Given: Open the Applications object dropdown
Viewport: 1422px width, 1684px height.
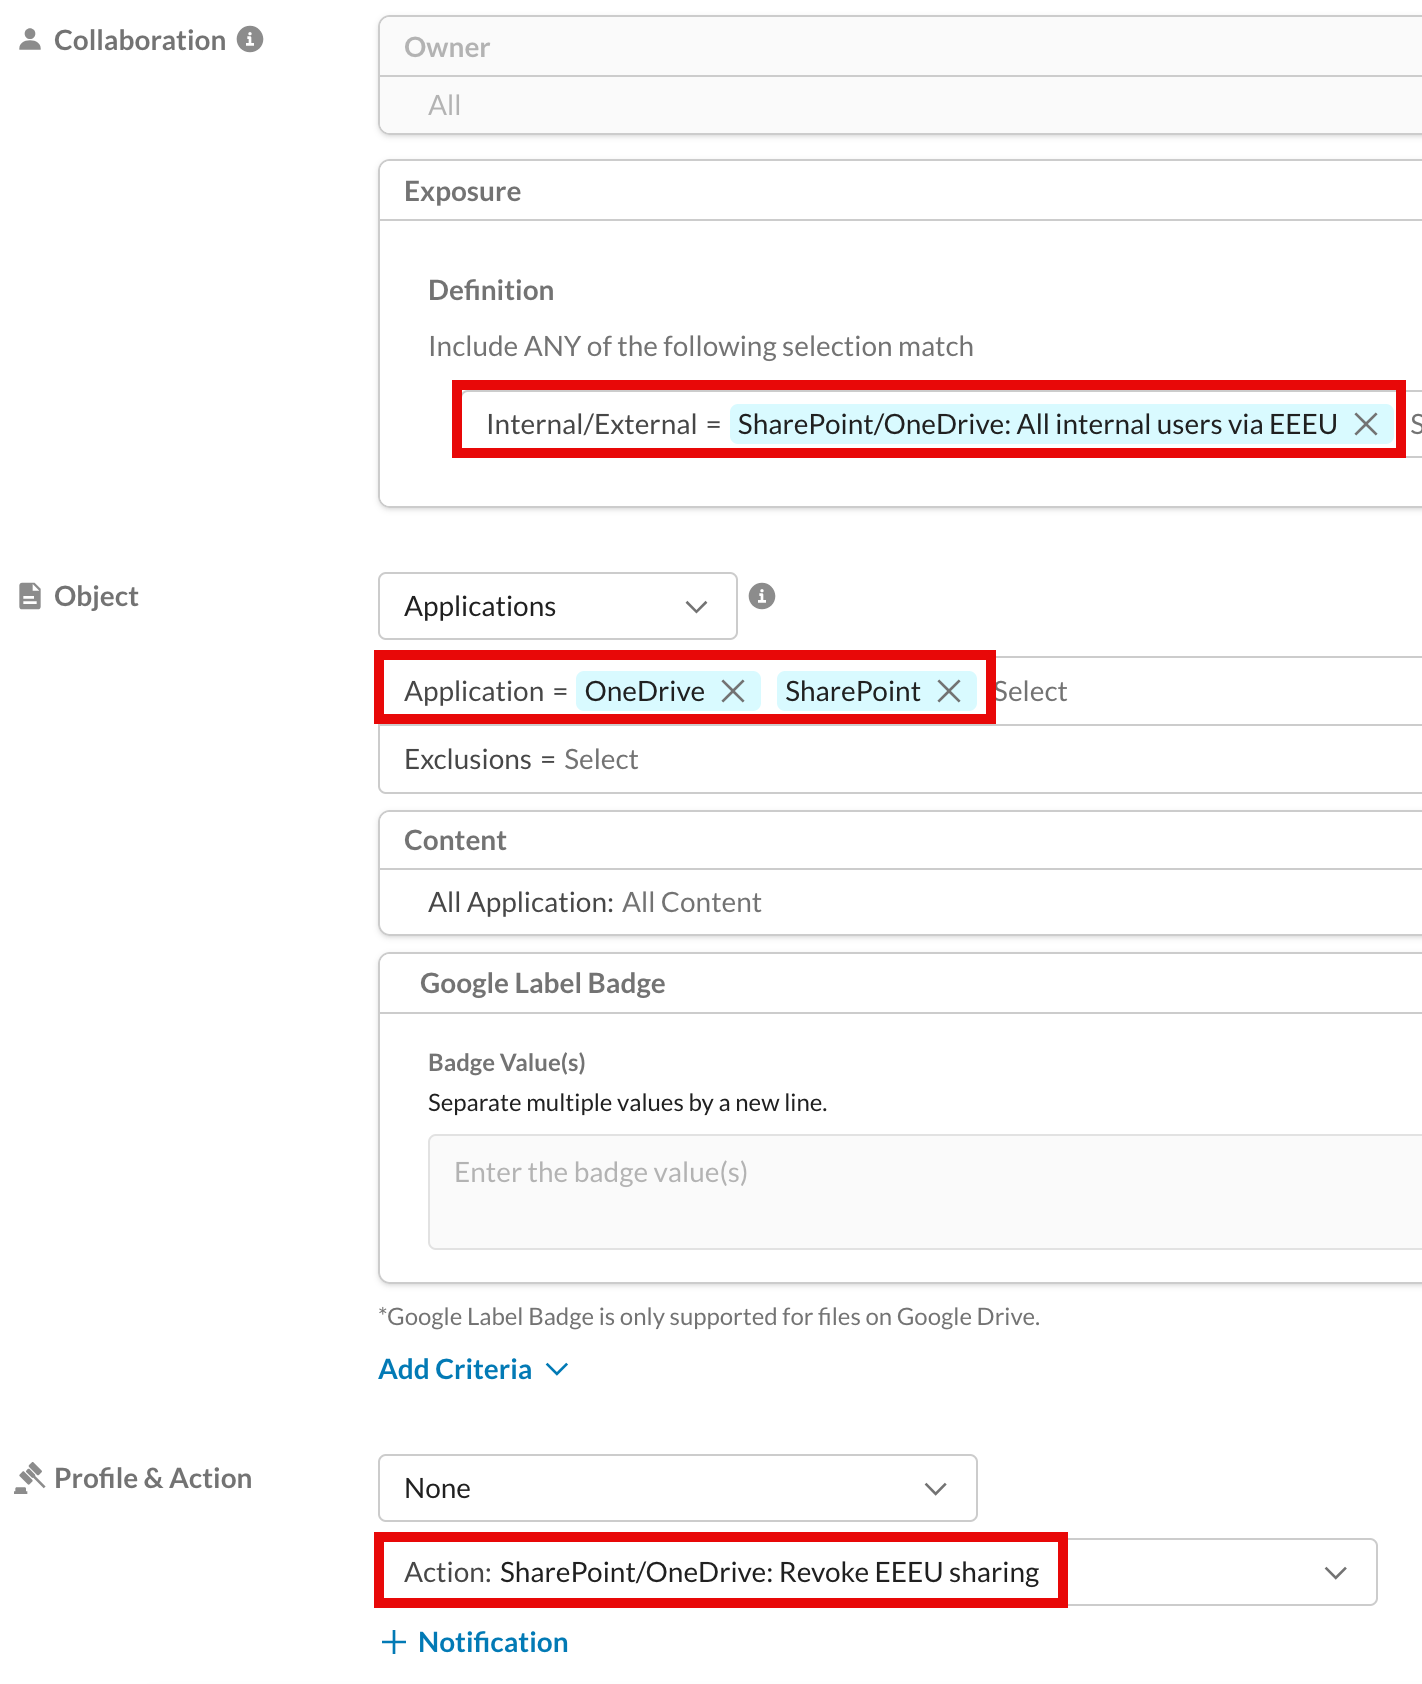Looking at the screenshot, I should pyautogui.click(x=558, y=606).
